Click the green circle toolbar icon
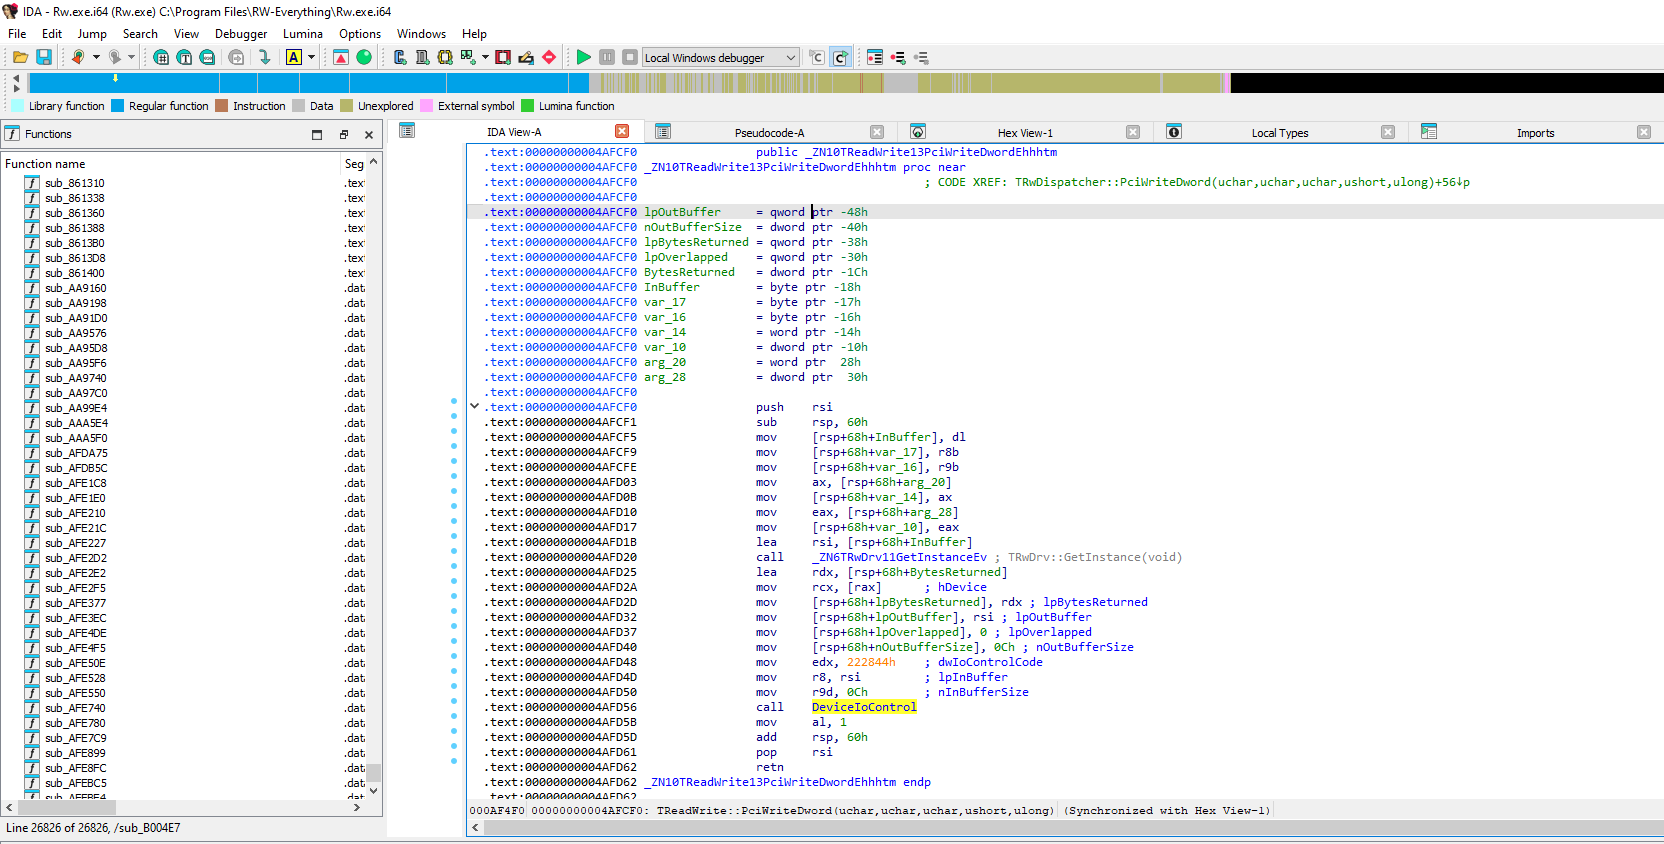Screen dimensions: 1664x844 point(364,58)
